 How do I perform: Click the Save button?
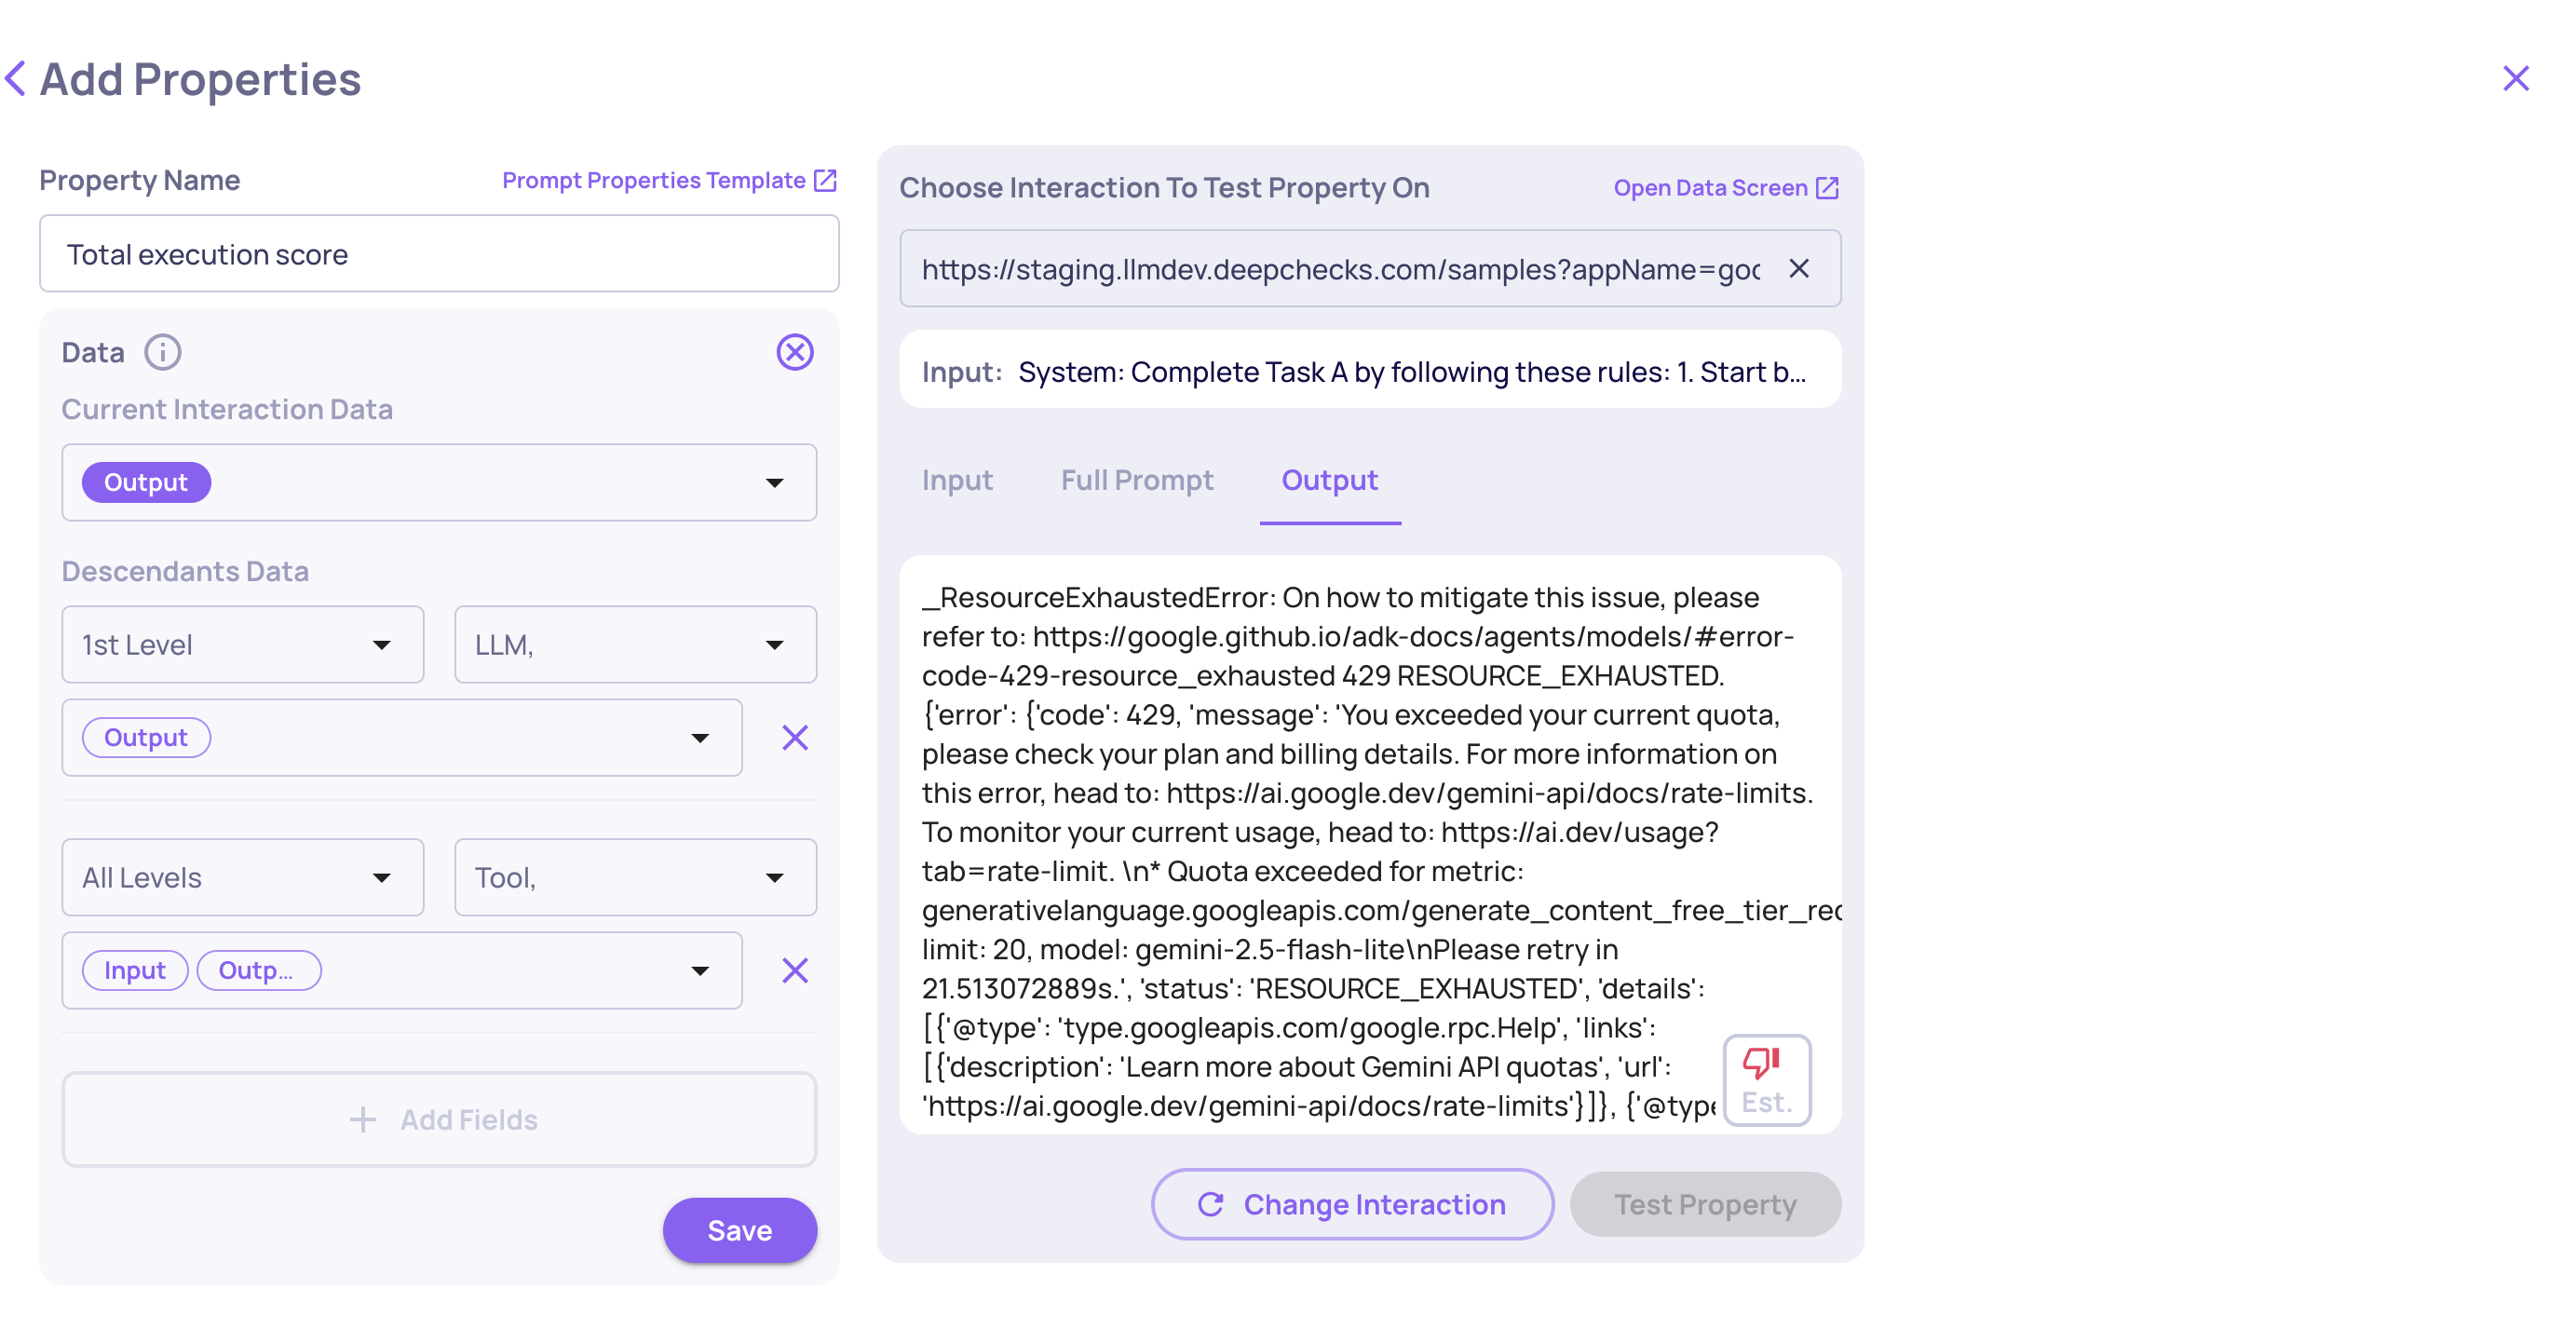tap(739, 1230)
